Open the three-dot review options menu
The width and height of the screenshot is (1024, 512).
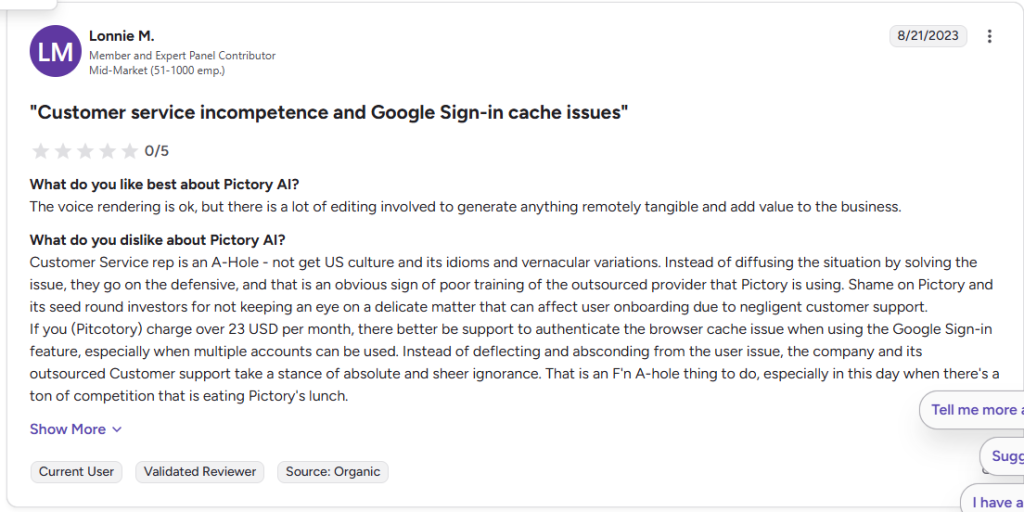[989, 37]
